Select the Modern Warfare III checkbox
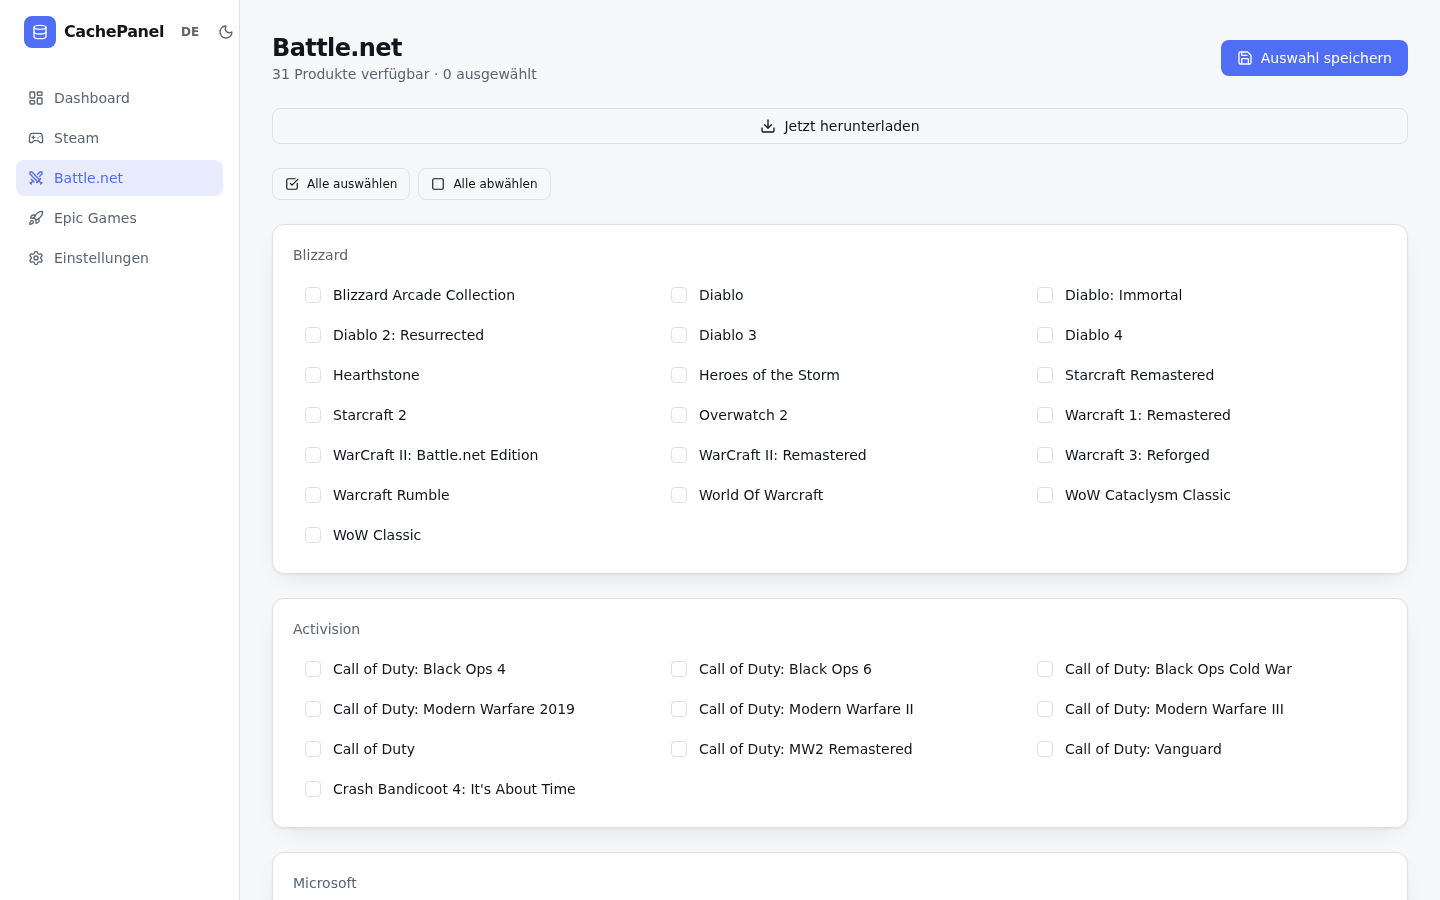Screen dimensions: 1440x900 point(1045,709)
